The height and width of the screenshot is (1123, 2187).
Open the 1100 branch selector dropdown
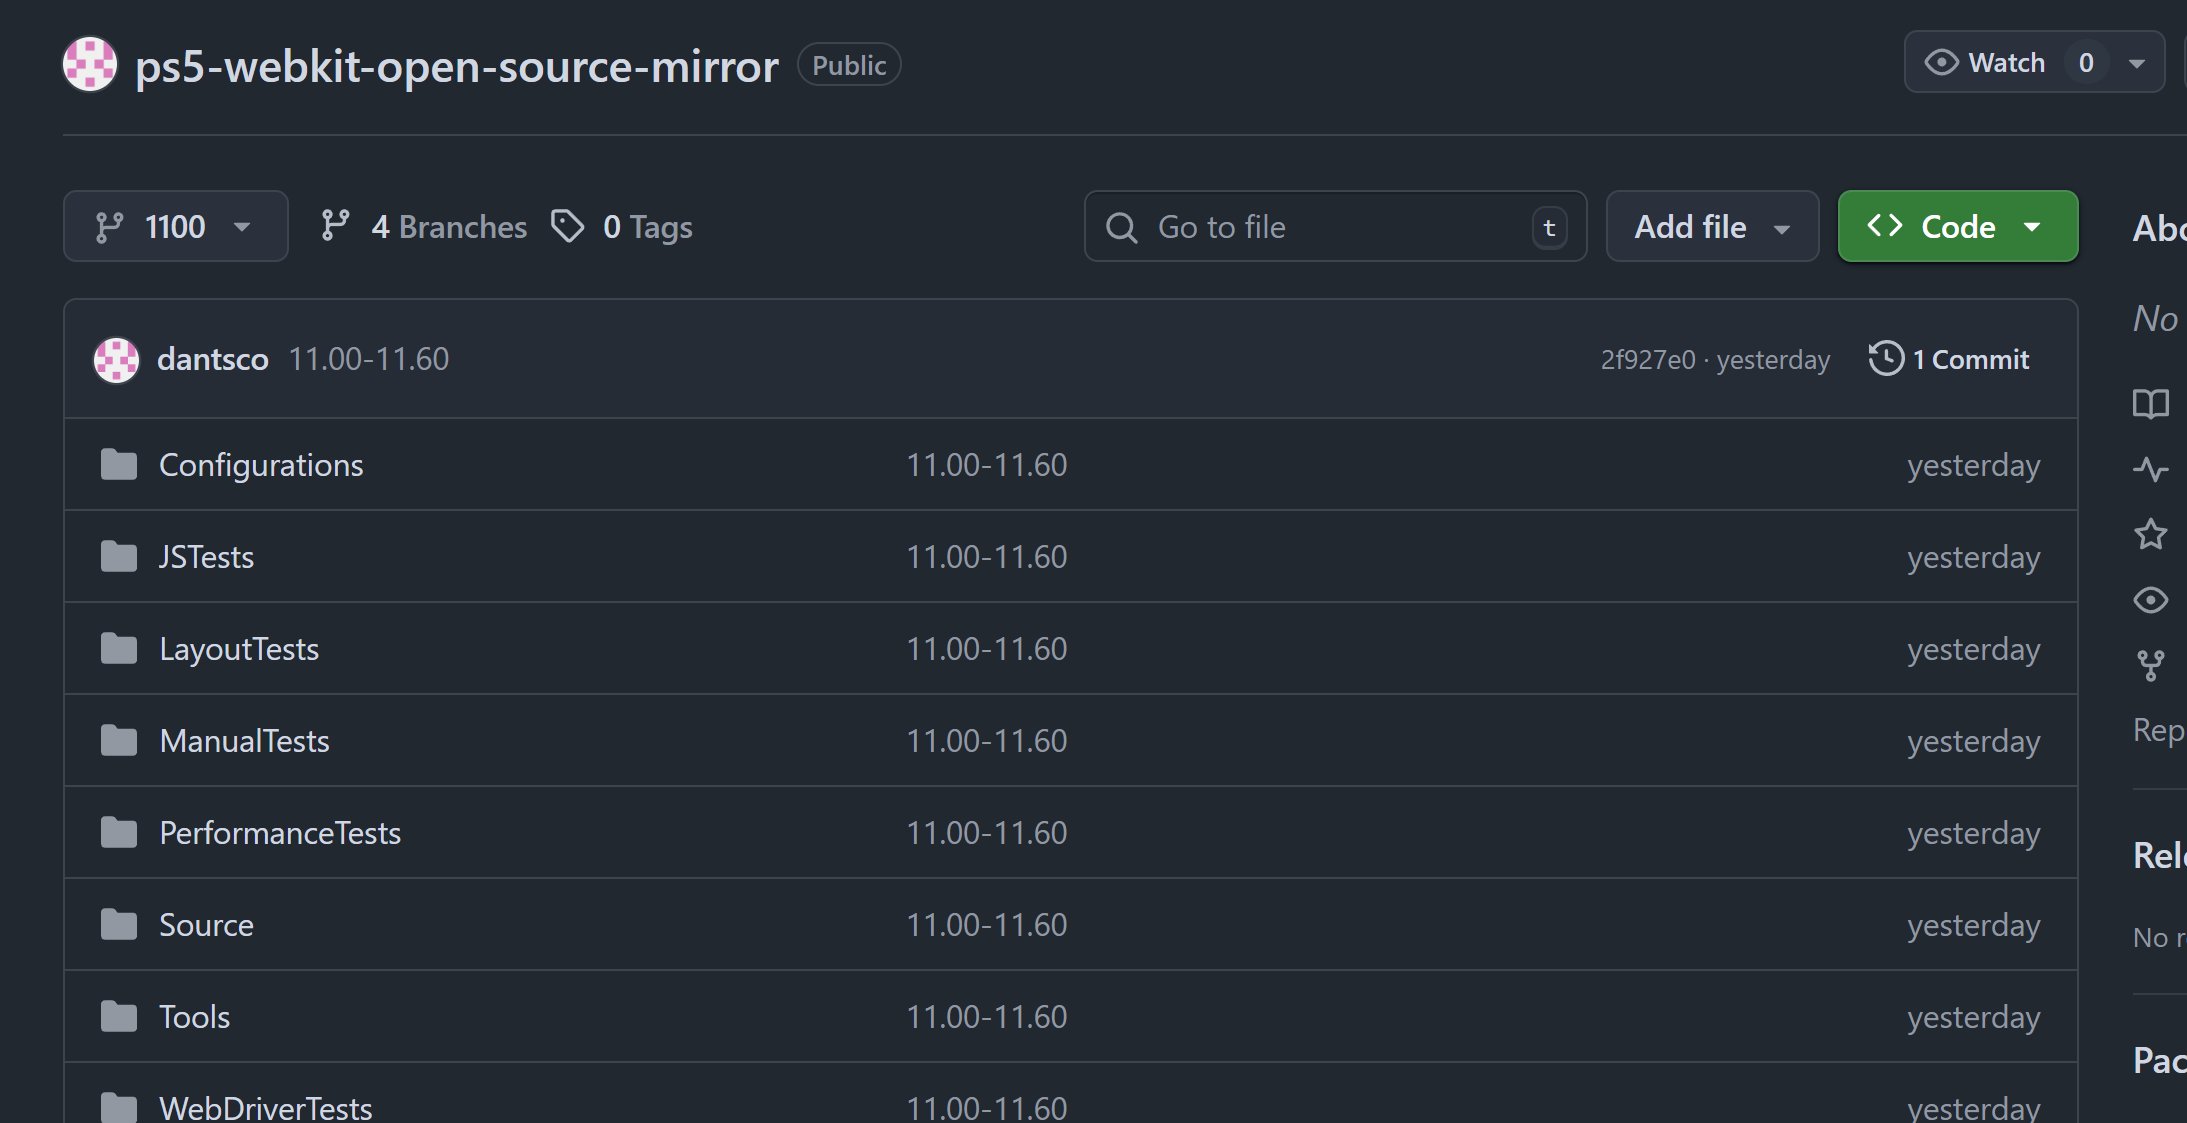tap(176, 226)
